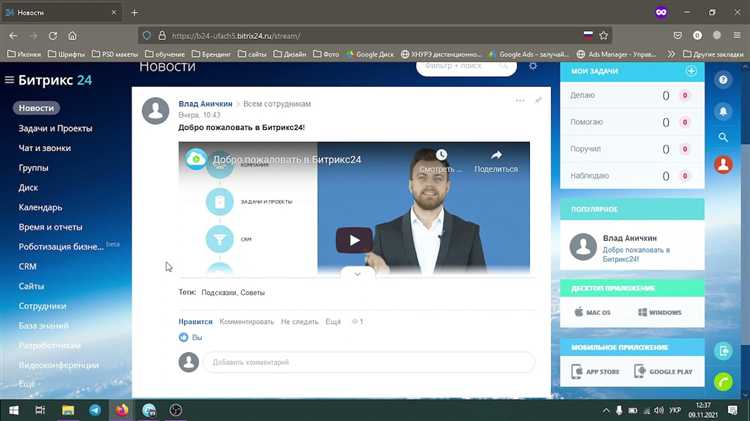
Task: Open Telegram from the taskbar
Action: 95,410
